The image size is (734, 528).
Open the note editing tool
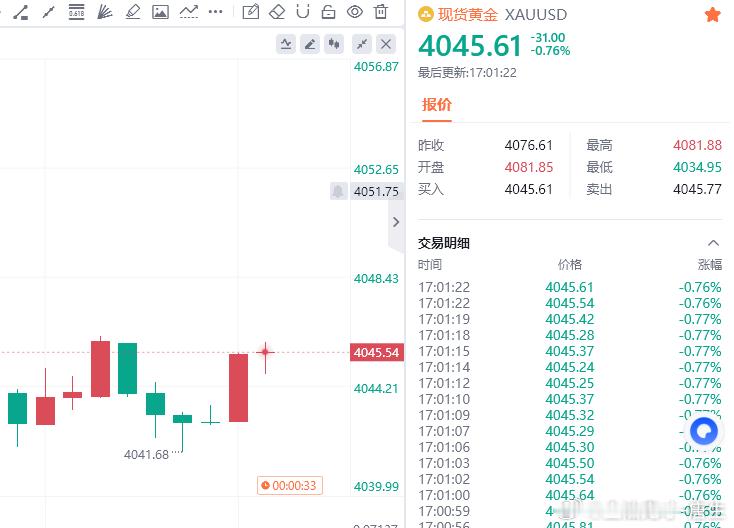coord(250,12)
